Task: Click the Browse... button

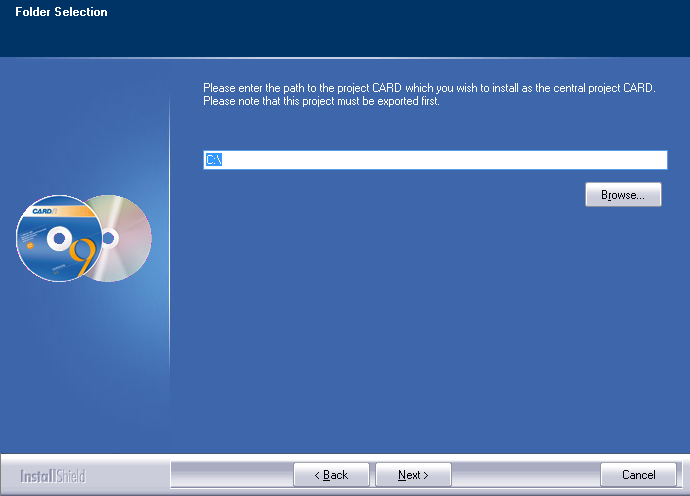Action: tap(623, 195)
